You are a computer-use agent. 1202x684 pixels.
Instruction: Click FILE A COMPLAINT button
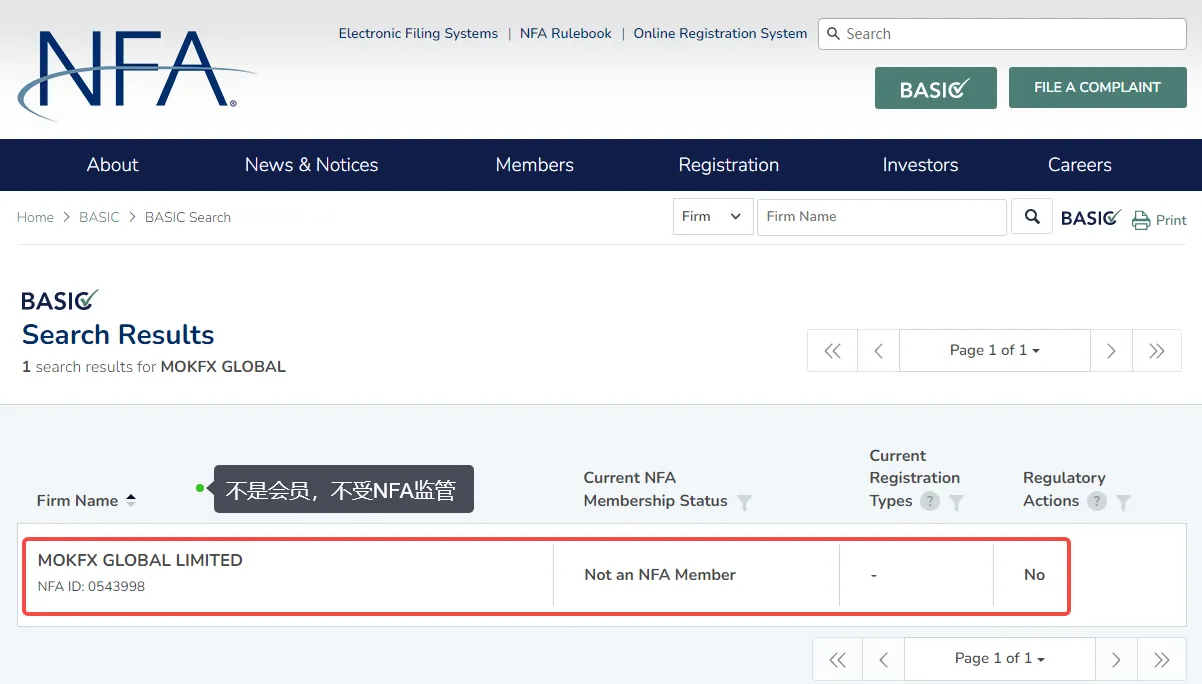(x=1097, y=87)
